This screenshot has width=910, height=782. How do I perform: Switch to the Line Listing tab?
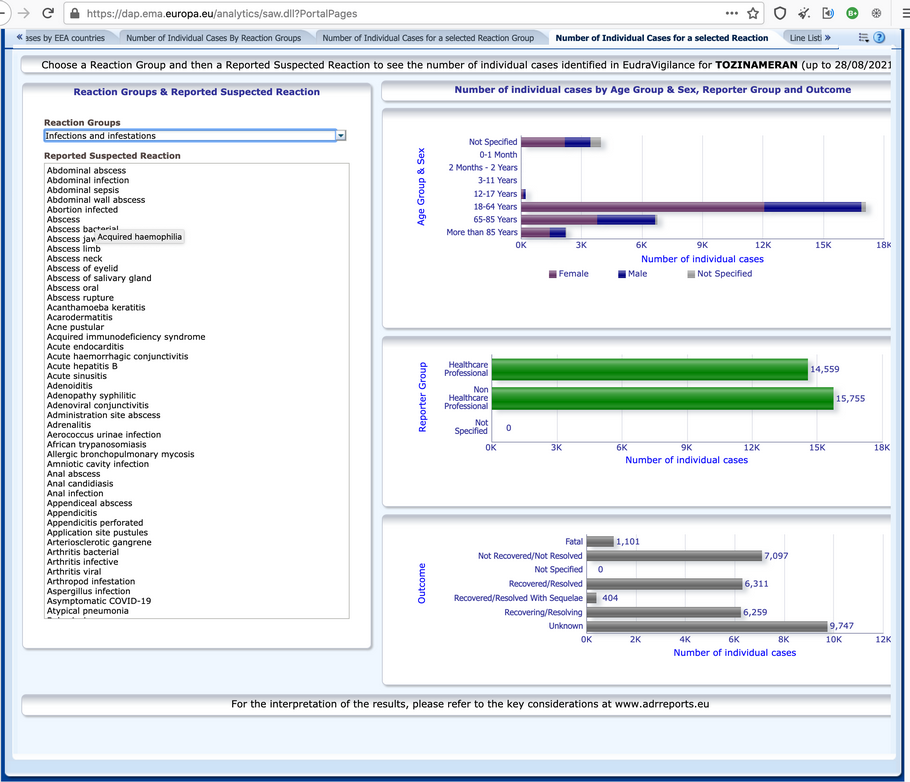[806, 38]
